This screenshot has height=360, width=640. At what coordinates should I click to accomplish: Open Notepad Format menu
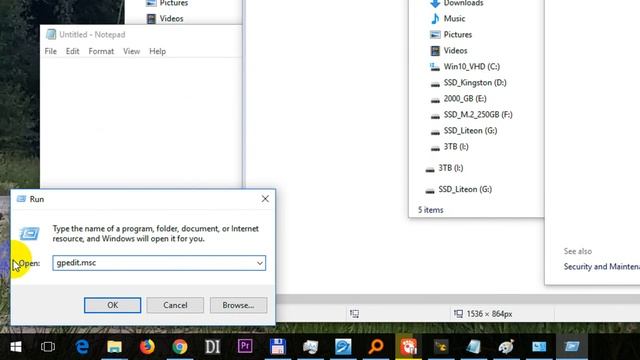(101, 51)
